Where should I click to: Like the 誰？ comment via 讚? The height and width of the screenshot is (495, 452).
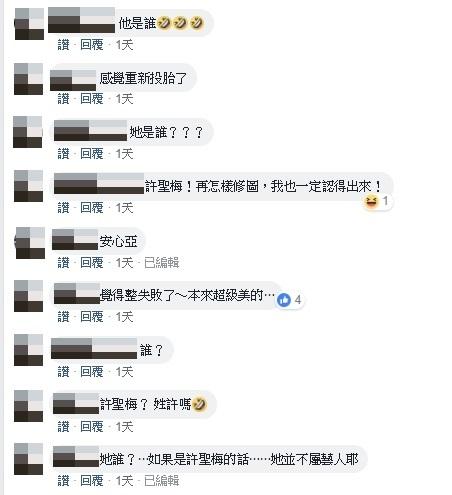(x=63, y=372)
